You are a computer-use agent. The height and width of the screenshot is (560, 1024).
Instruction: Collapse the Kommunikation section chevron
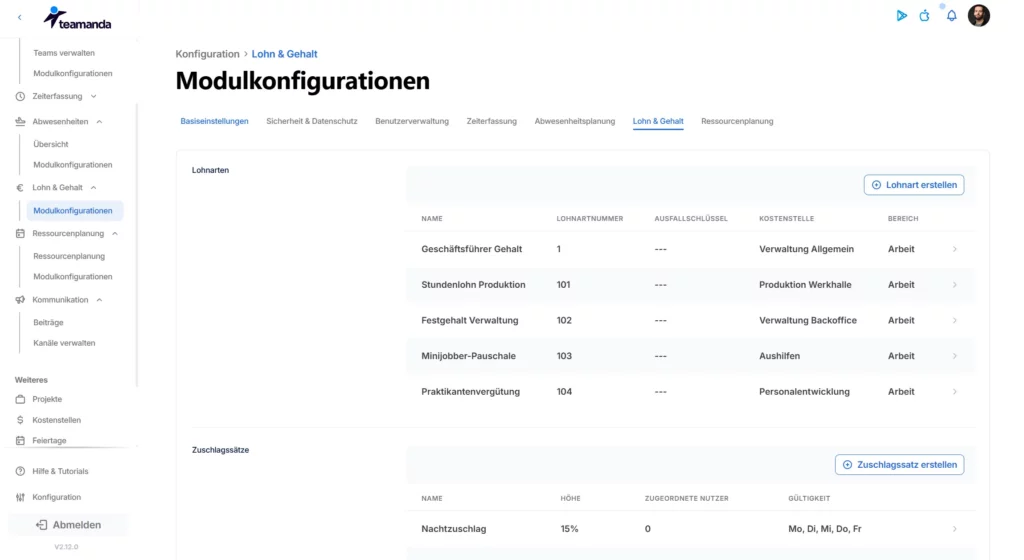pyautogui.click(x=99, y=300)
